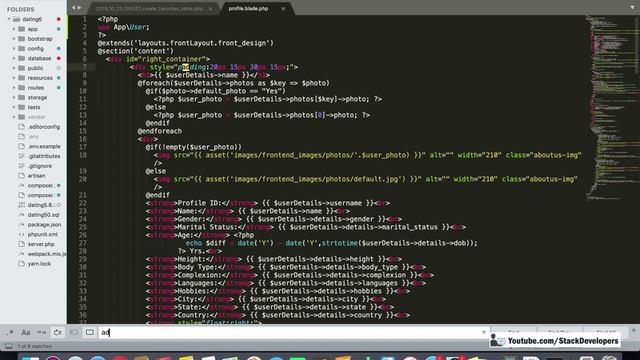The image size is (640, 360).
Task: Click the FOLDERS sidebar heading
Action: 20,9
